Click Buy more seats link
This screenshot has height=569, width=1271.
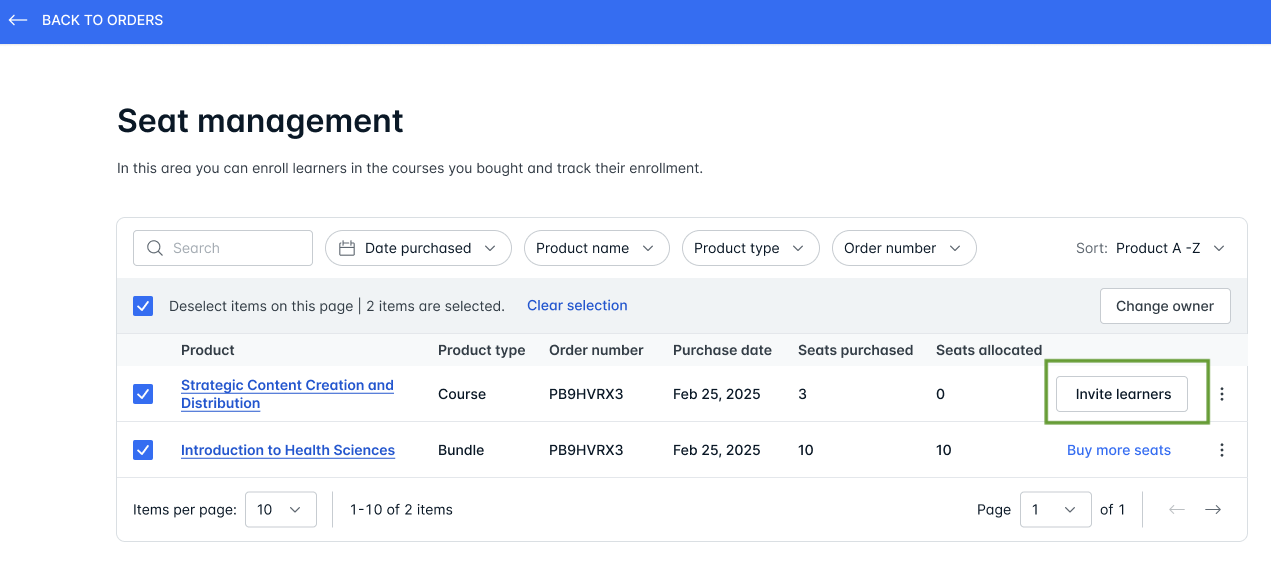(1119, 450)
